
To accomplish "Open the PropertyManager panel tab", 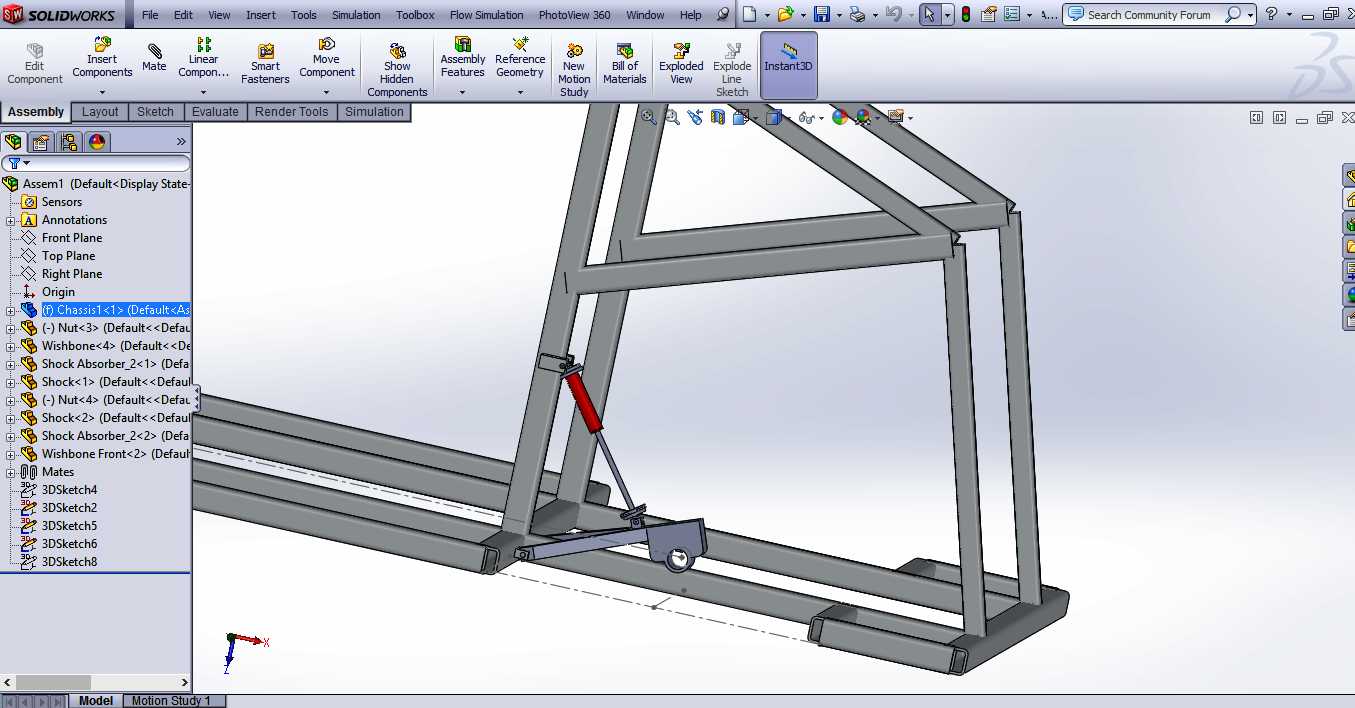I will tap(41, 142).
